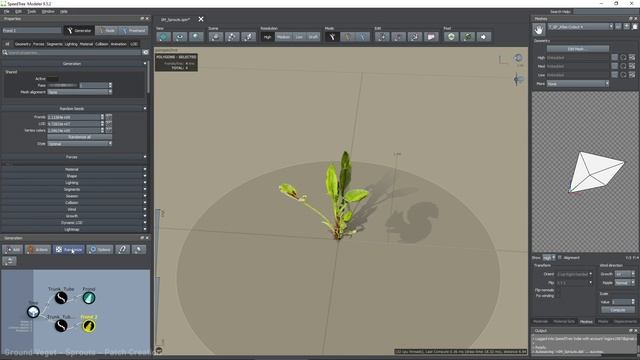The height and width of the screenshot is (360, 640).
Task: Set resolution to High
Action: tap(267, 37)
